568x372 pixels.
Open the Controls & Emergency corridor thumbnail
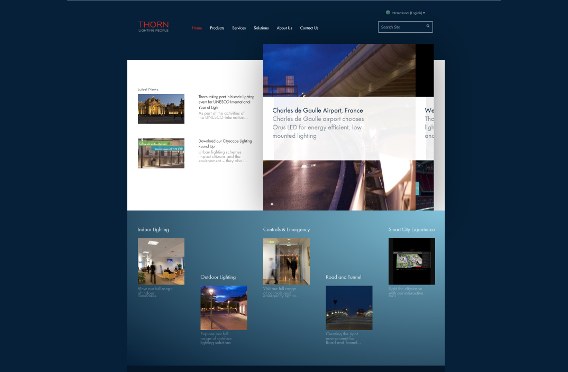click(x=287, y=261)
